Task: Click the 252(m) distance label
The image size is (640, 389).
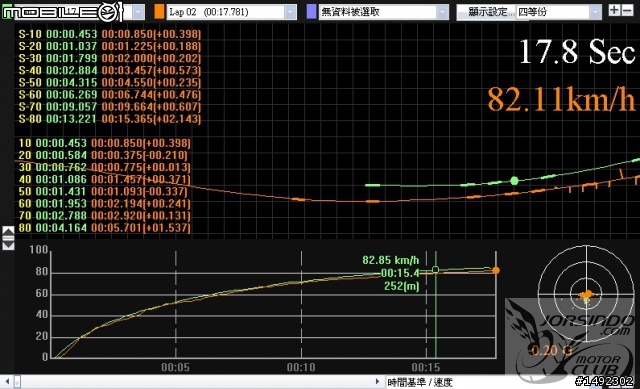Action: pos(402,286)
